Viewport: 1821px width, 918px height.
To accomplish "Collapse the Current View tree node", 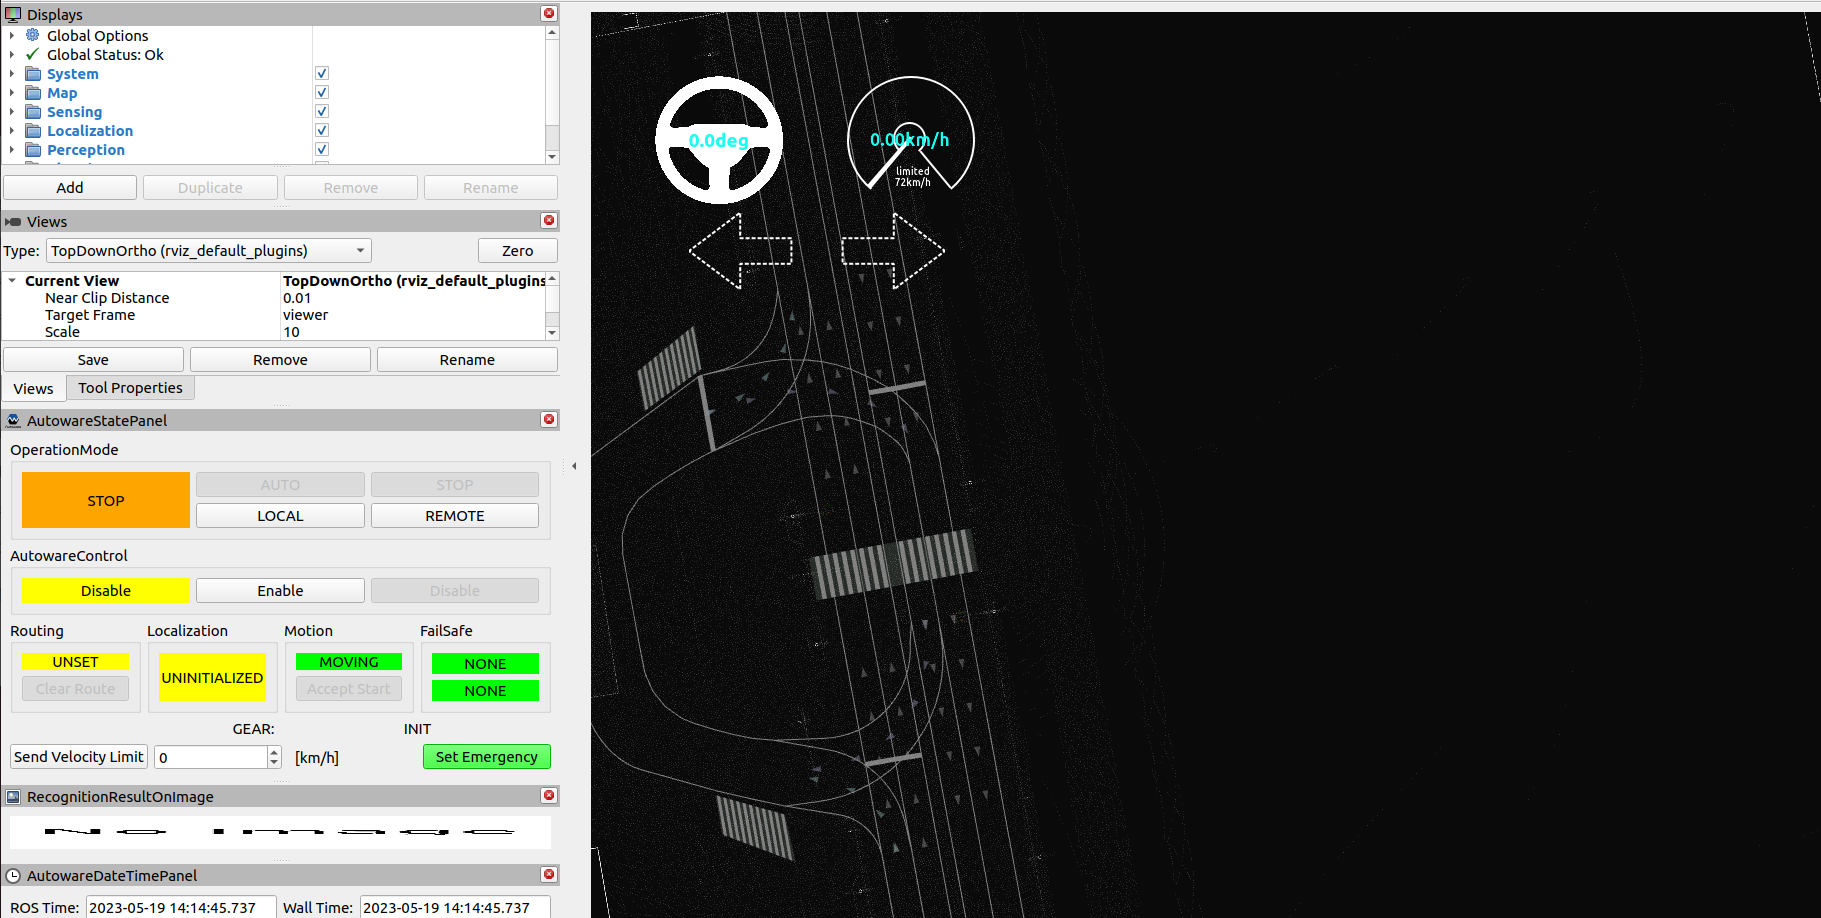I will (12, 281).
